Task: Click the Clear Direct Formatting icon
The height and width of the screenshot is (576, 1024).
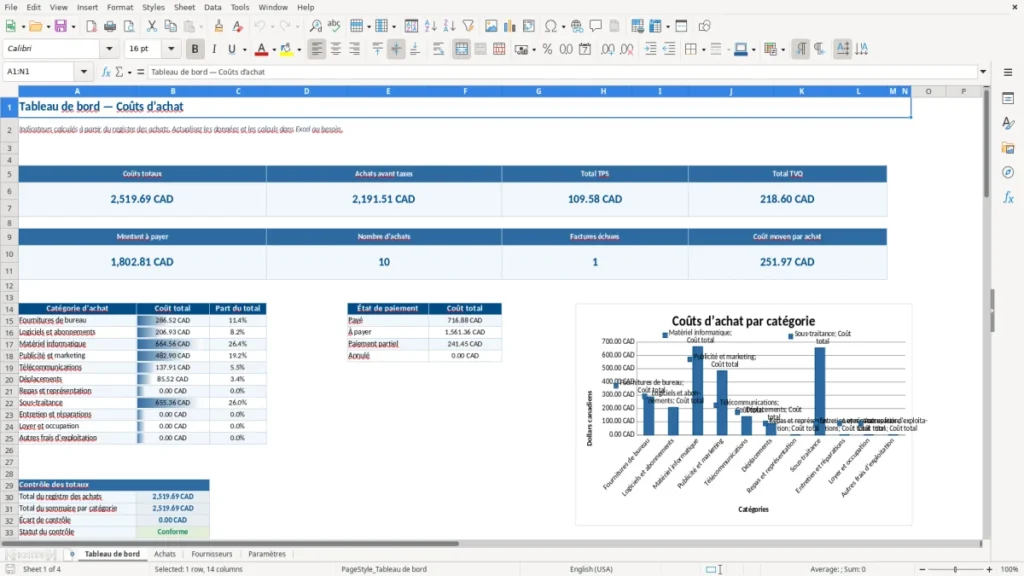Action: coord(238,26)
